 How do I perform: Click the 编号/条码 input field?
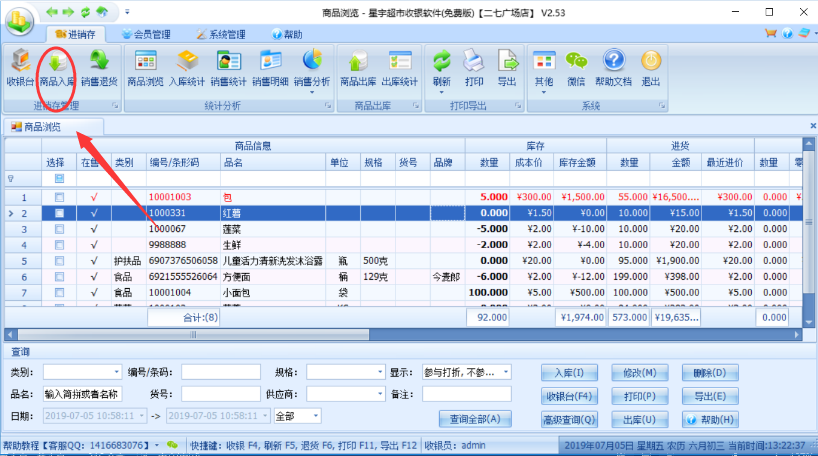click(x=221, y=372)
